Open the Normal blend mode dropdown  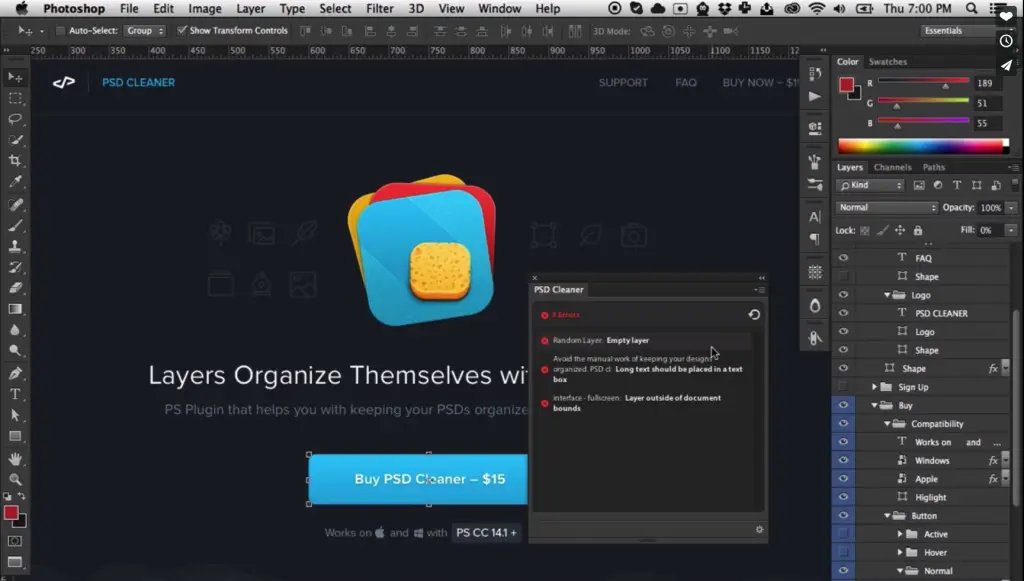pos(887,208)
